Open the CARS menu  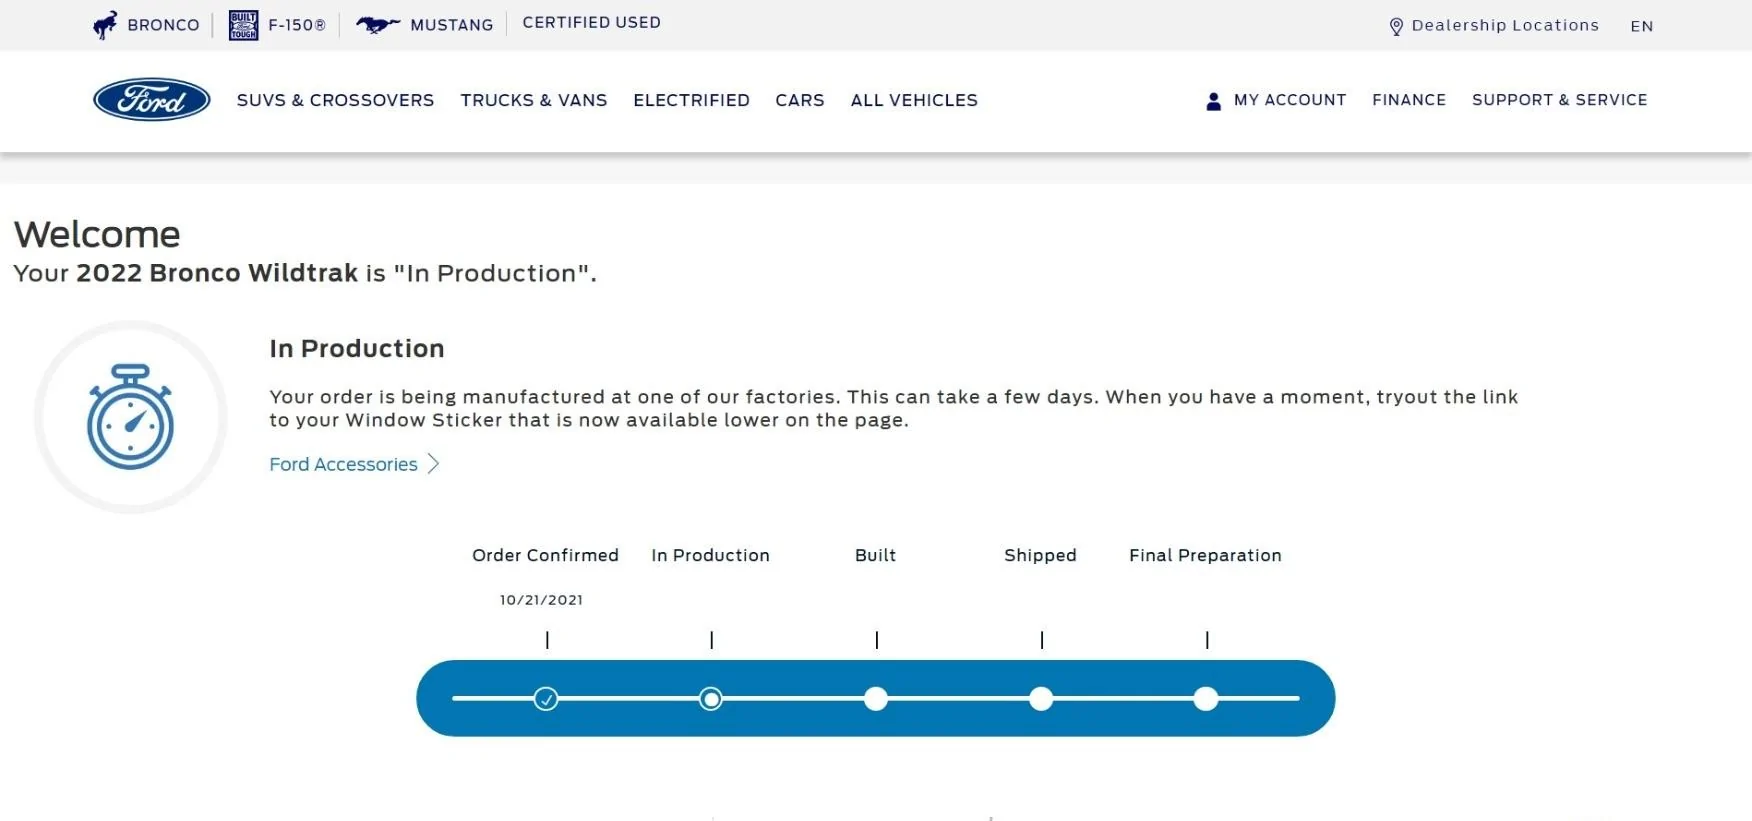coord(800,100)
